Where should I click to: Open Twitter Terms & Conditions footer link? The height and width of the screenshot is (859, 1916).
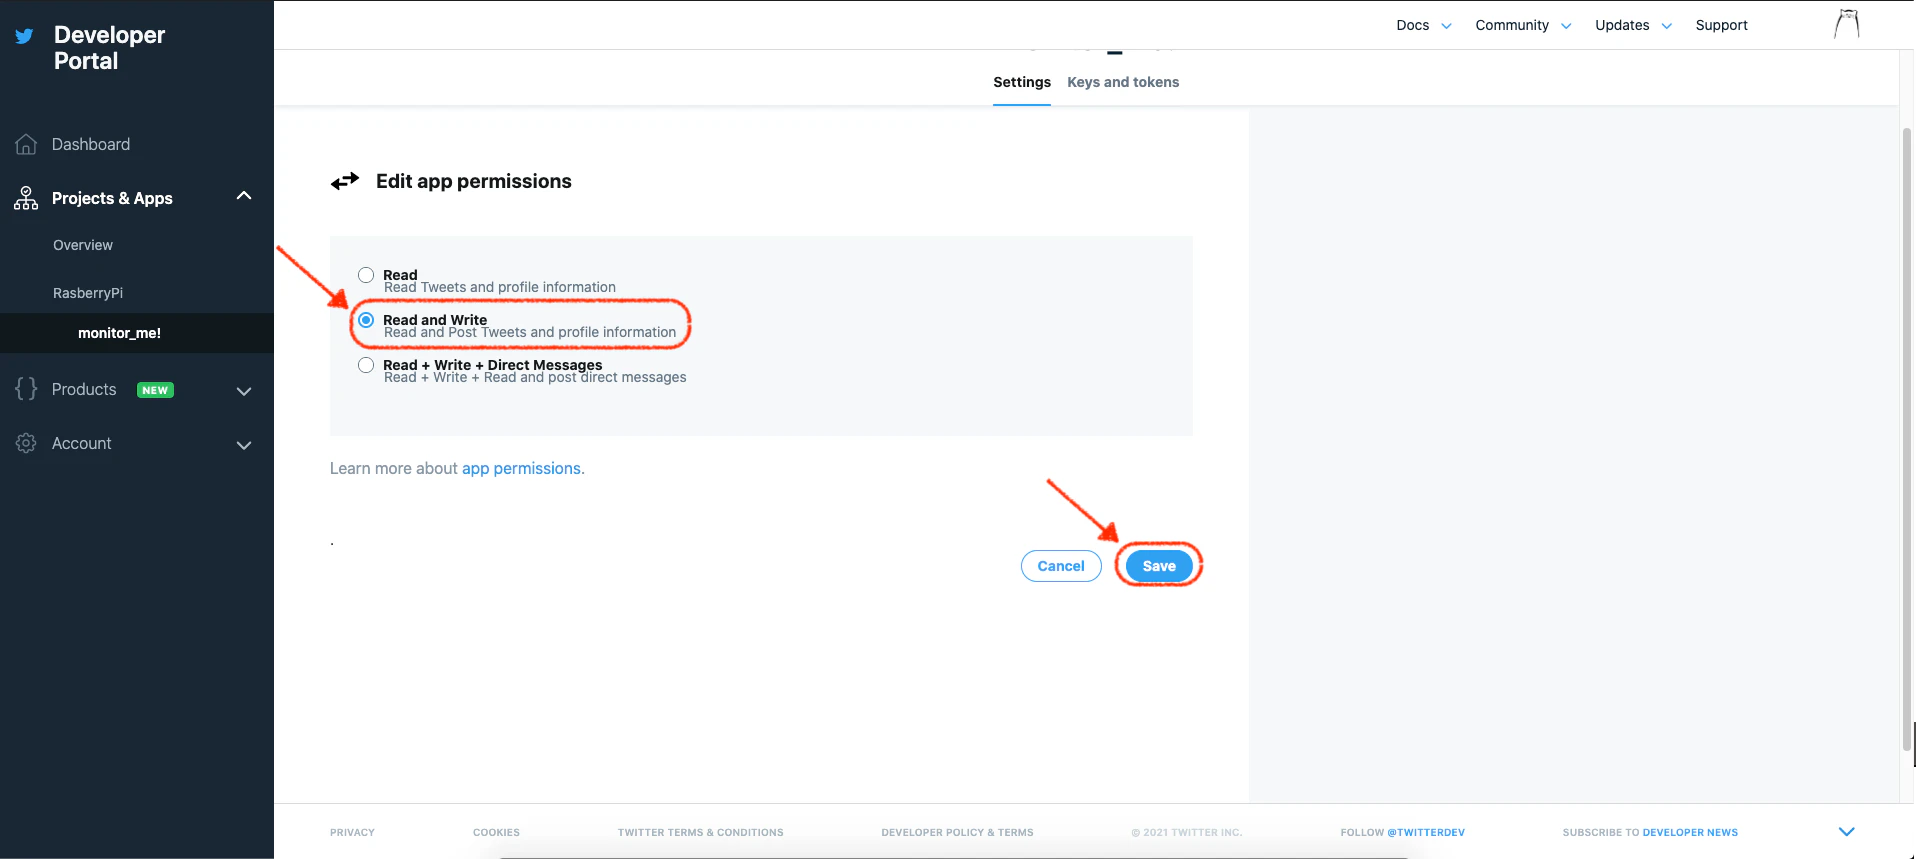coord(701,832)
